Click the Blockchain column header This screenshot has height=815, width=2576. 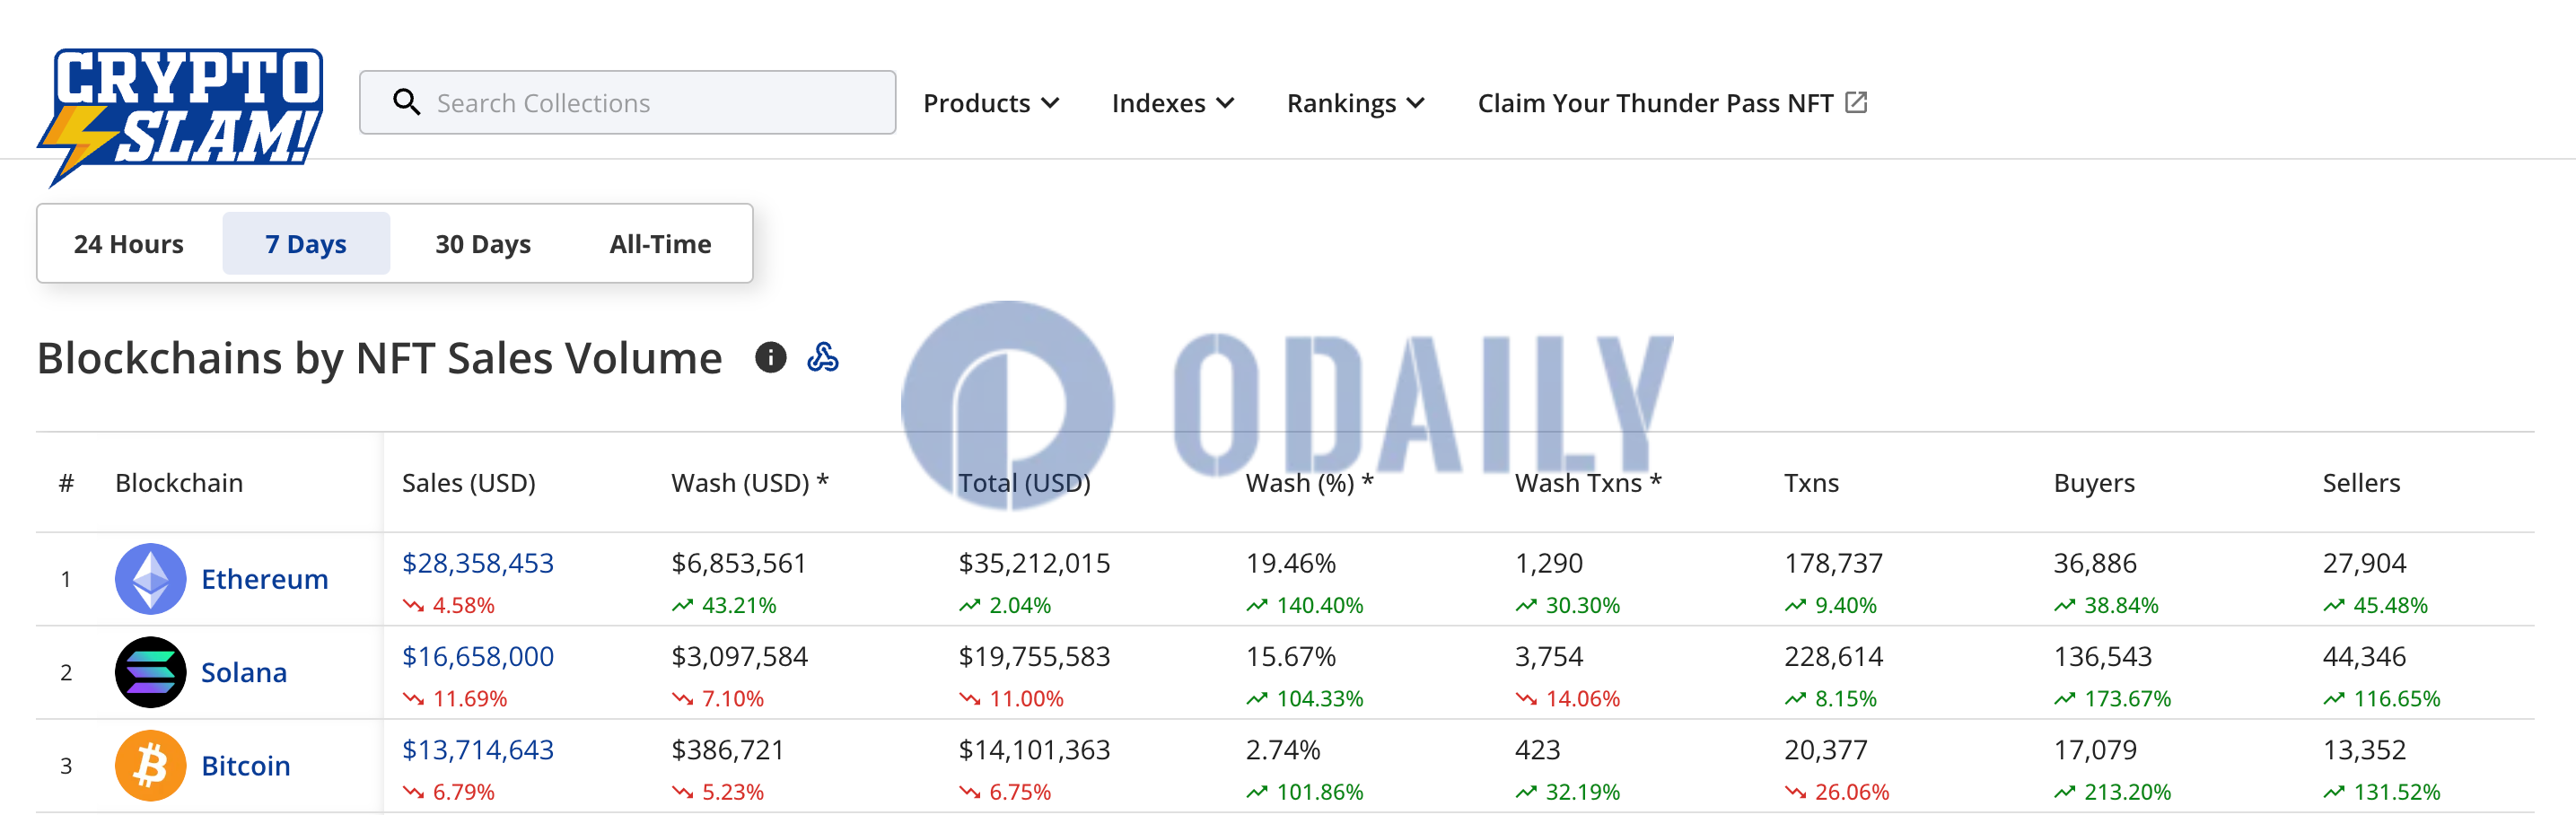[179, 483]
